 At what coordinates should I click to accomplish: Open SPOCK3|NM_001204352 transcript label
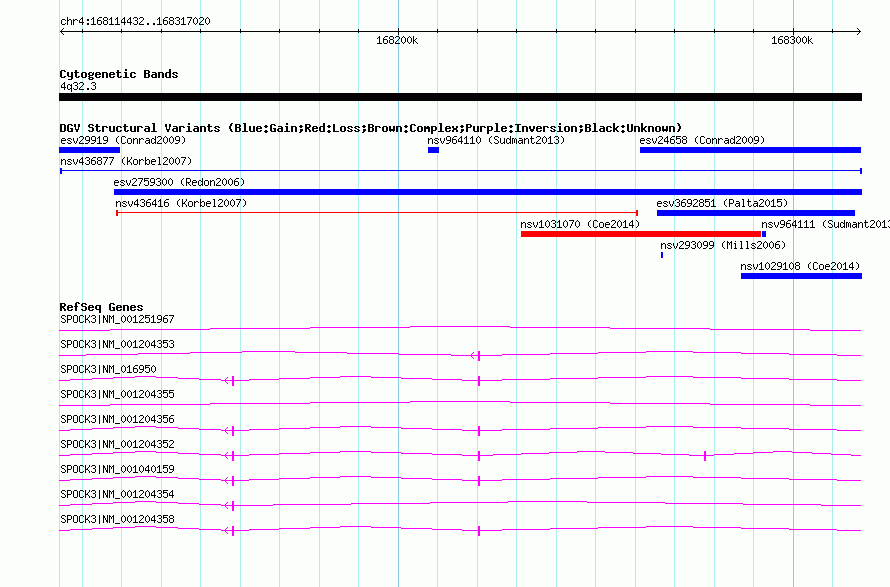[117, 445]
